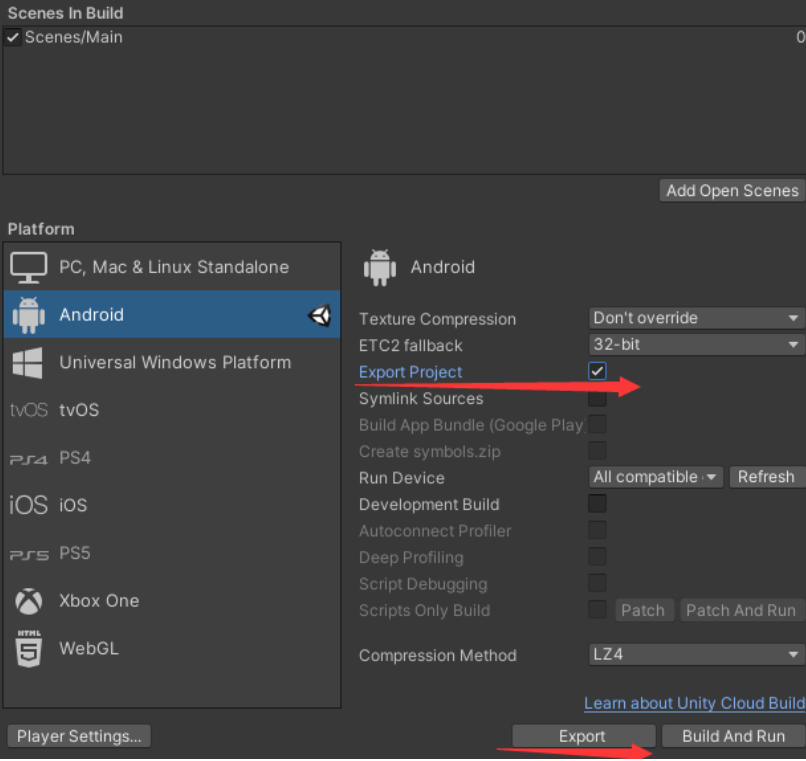Click the Xbox One logo icon
806x761 pixels.
click(28, 601)
